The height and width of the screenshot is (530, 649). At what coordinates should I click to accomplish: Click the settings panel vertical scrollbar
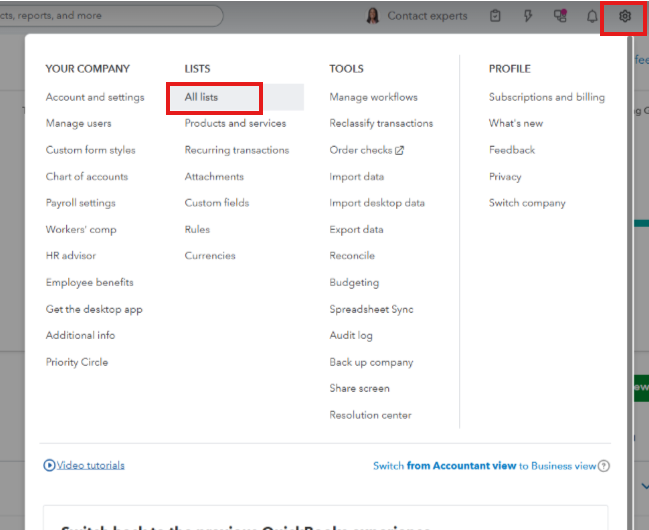click(630, 282)
